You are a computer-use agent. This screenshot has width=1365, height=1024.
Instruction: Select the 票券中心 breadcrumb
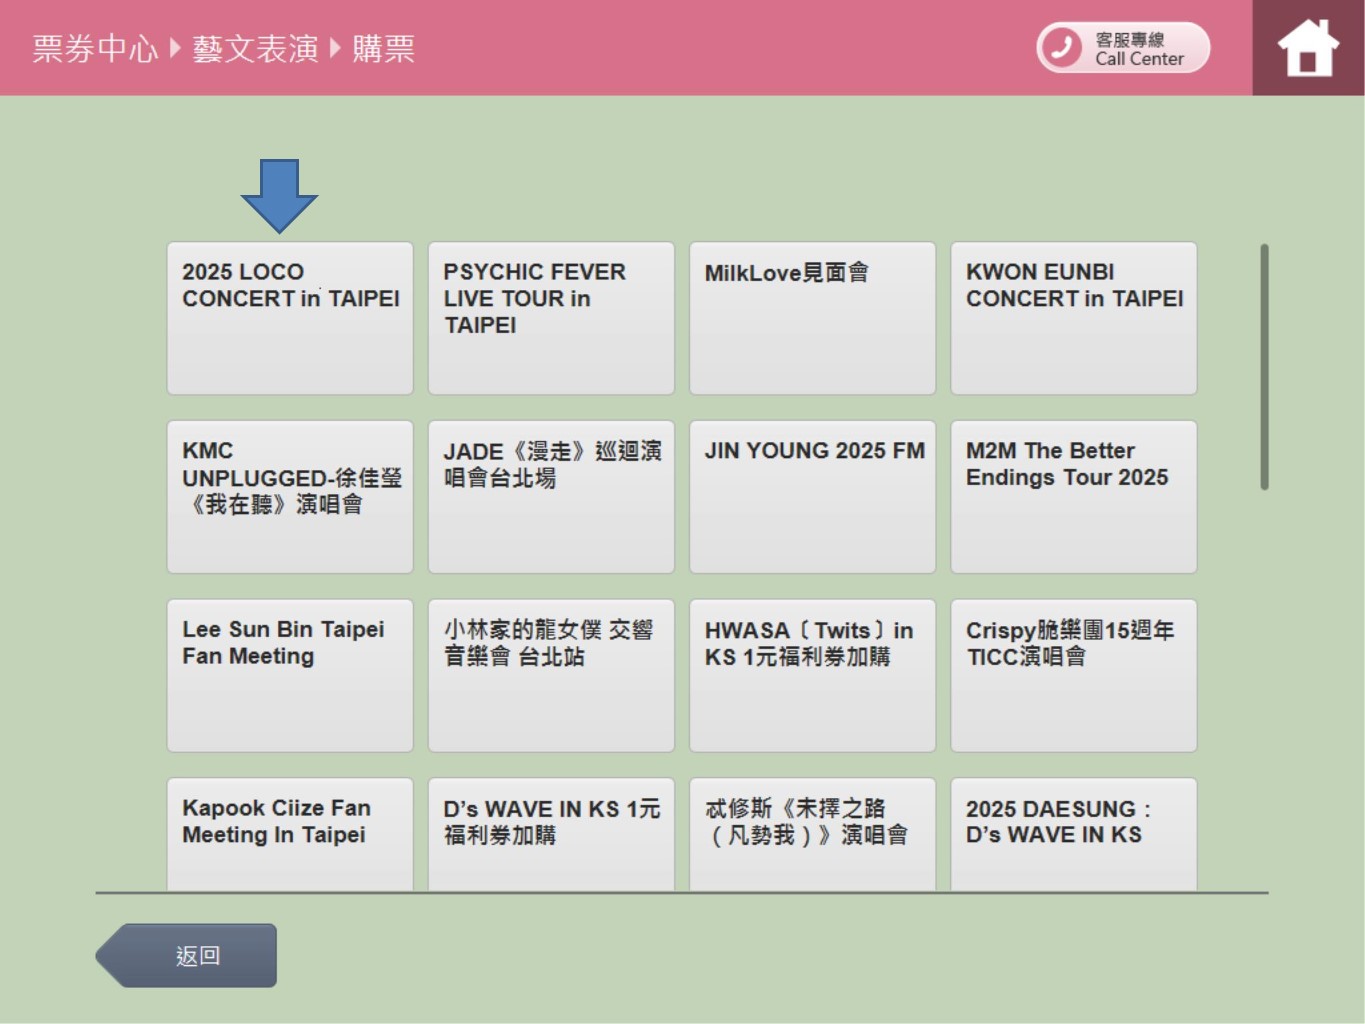95,48
